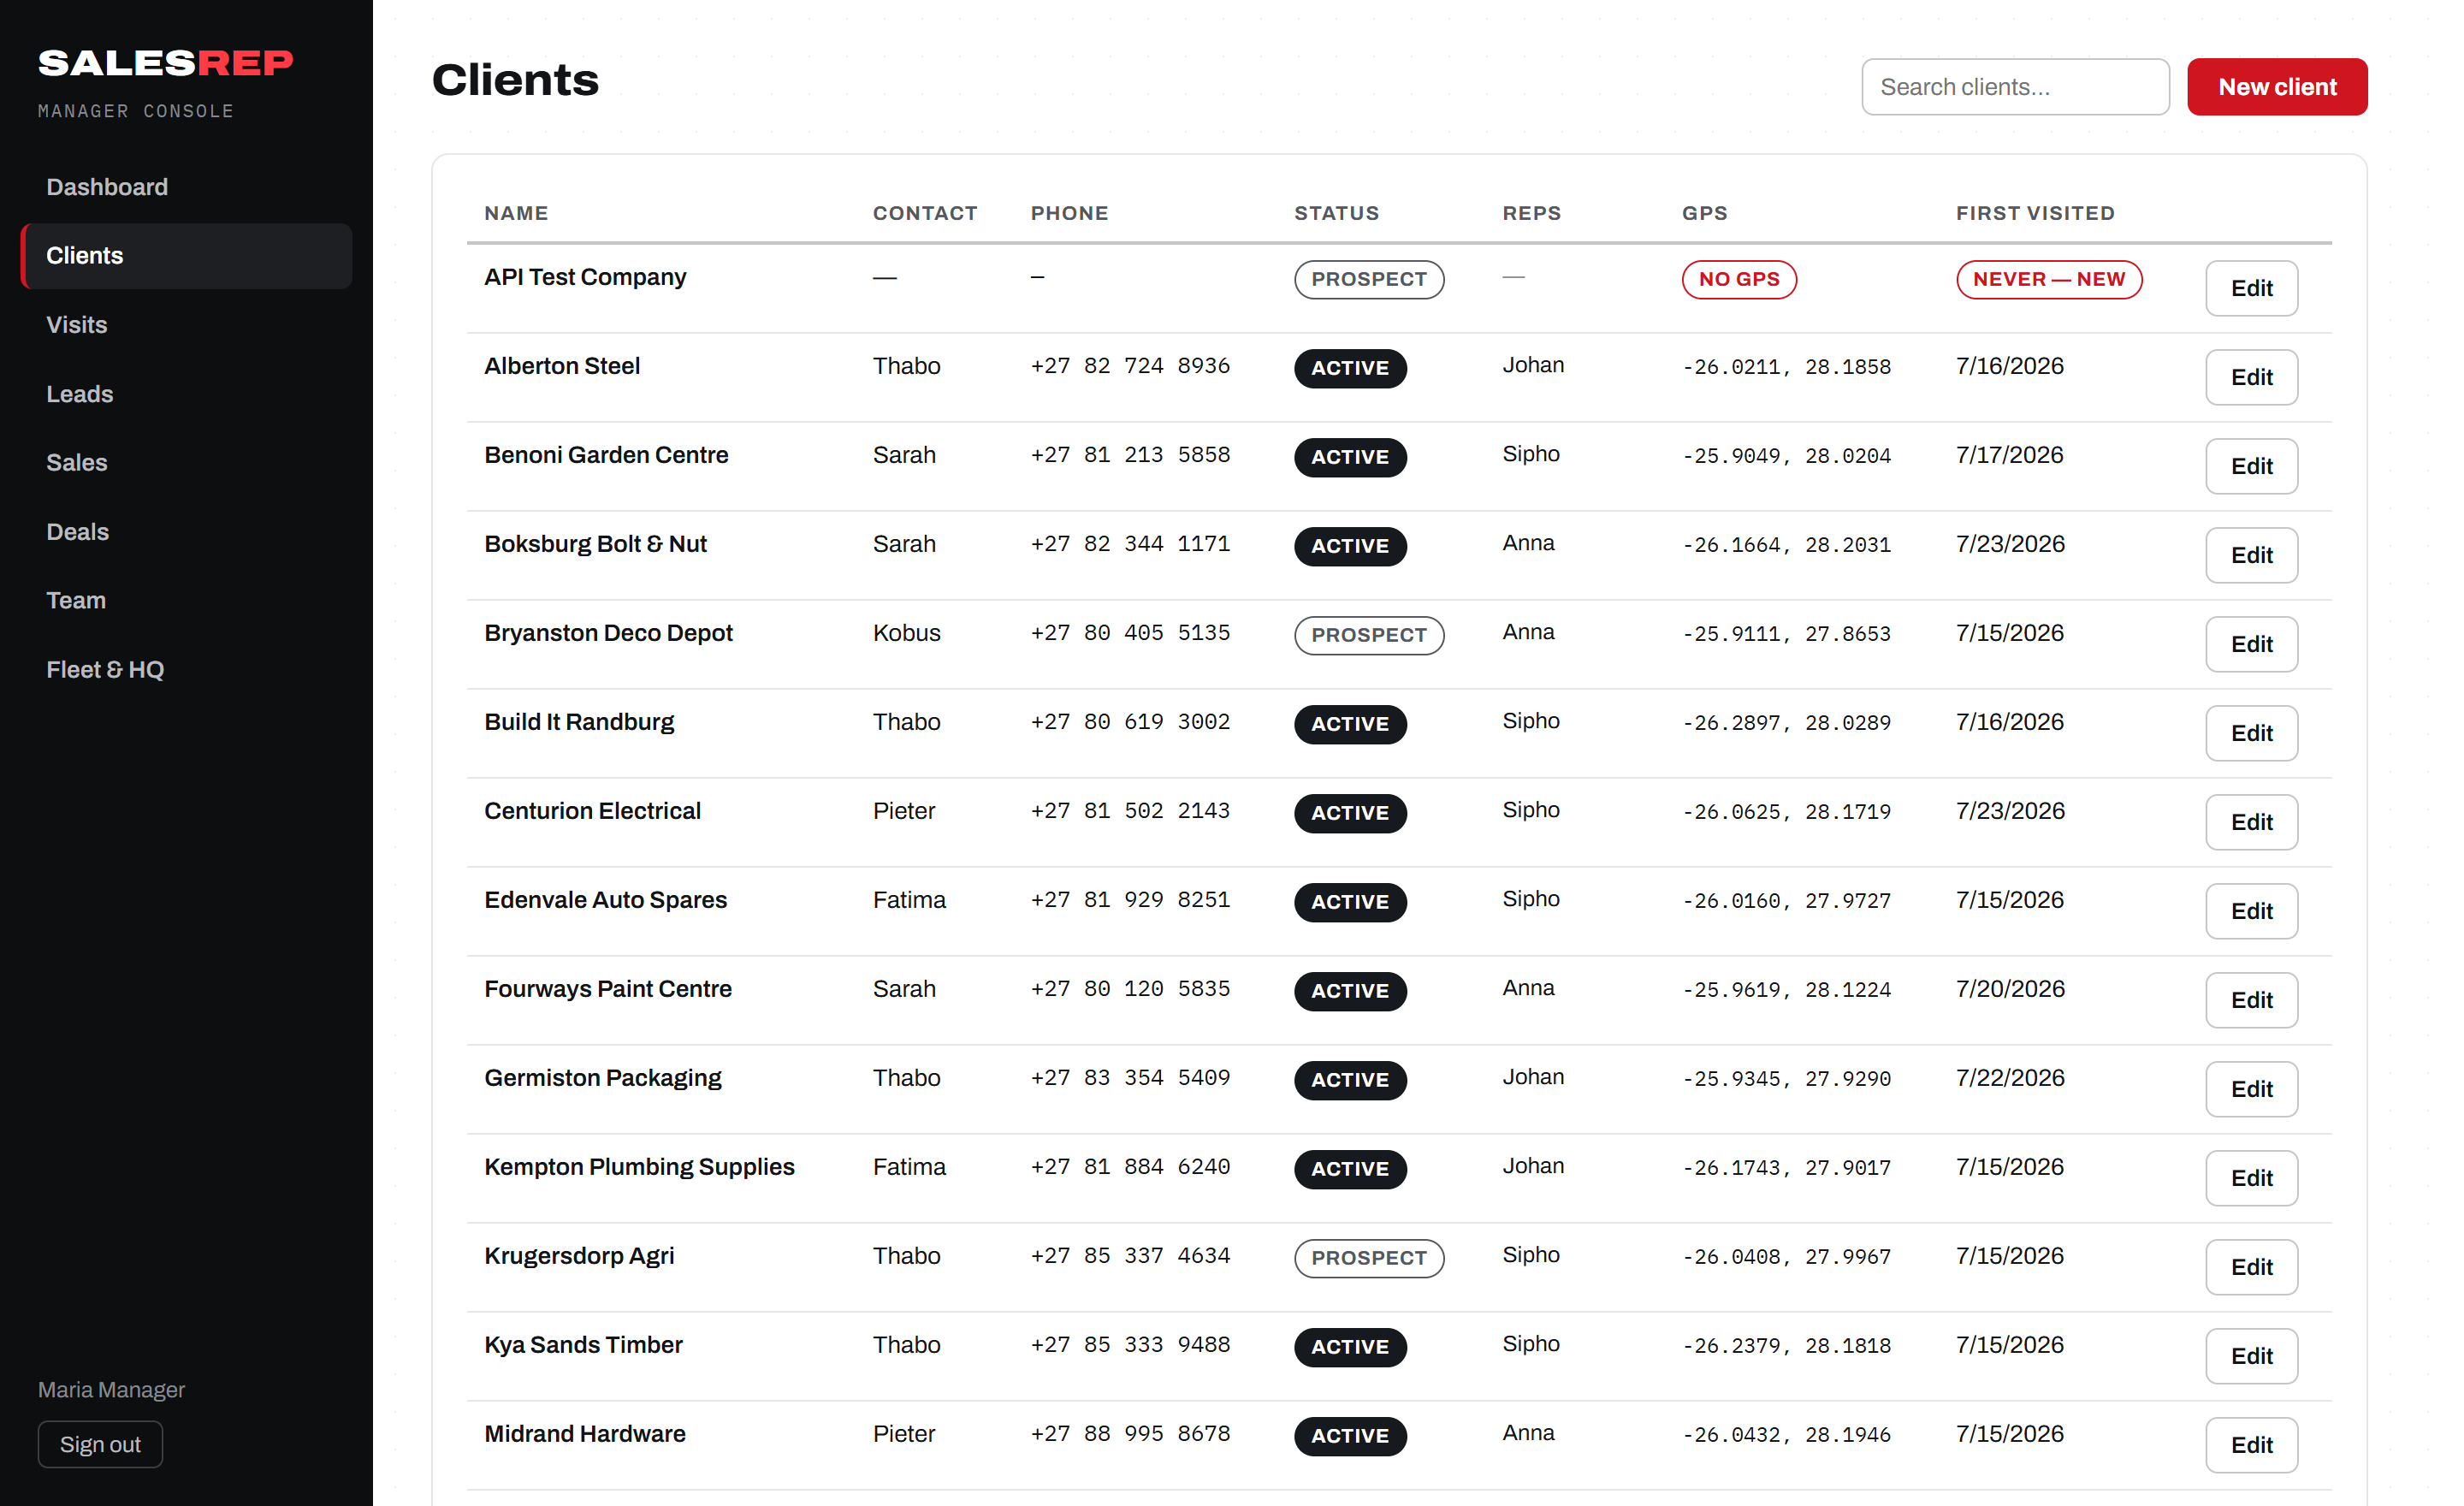This screenshot has height=1506, width=2464.
Task: Go to Visits section
Action: [187, 325]
